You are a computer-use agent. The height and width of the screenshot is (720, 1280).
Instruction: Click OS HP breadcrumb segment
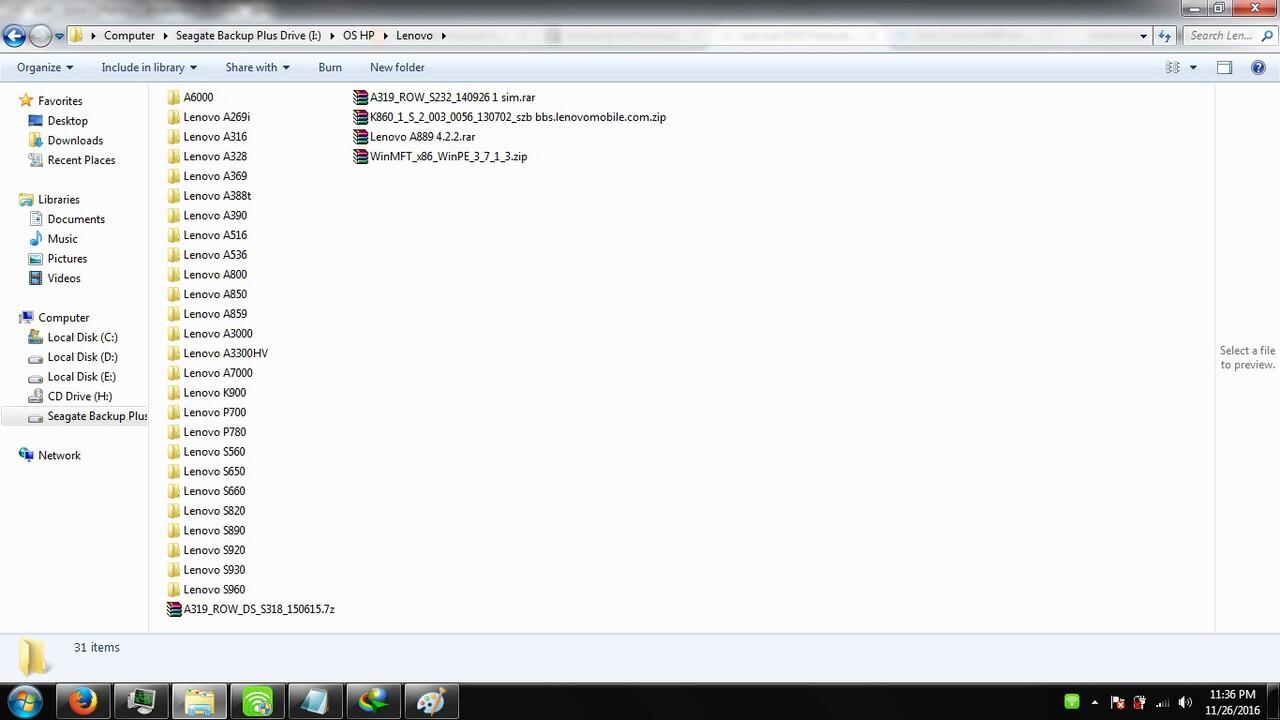358,36
